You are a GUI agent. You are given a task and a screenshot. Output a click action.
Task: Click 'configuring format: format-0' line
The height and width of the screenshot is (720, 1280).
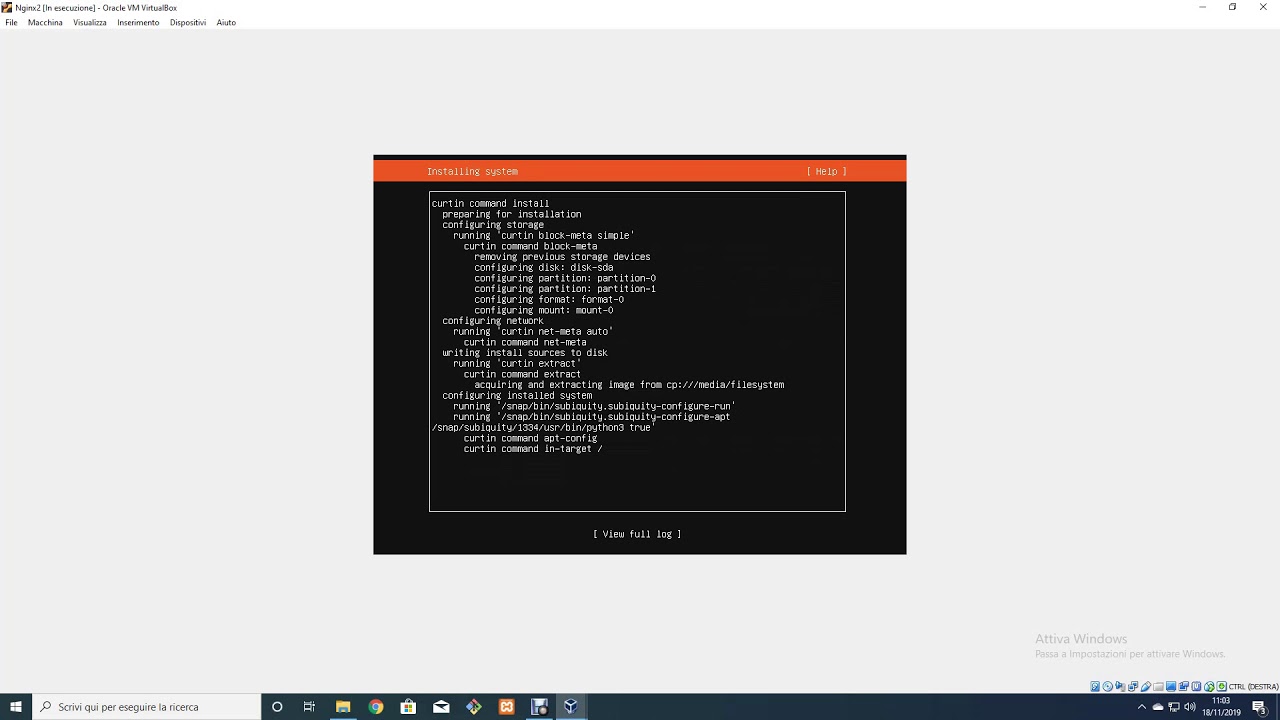click(549, 300)
